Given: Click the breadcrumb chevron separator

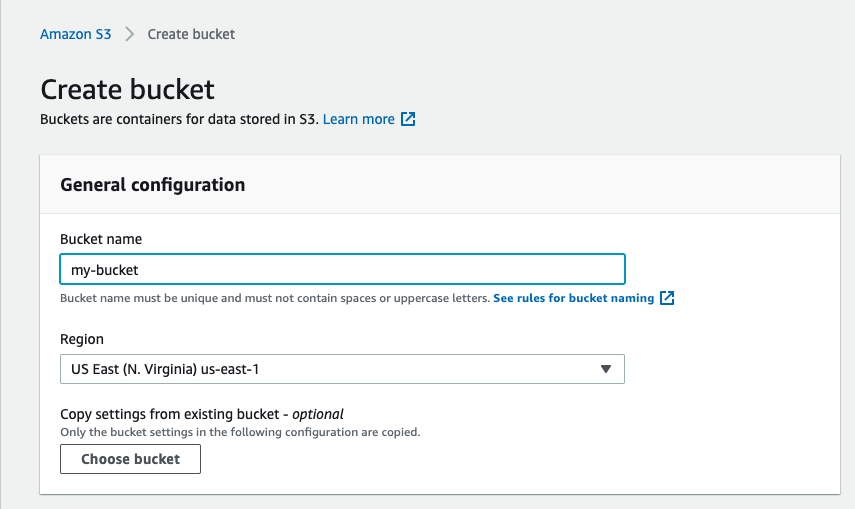Looking at the screenshot, I should pyautogui.click(x=129, y=34).
